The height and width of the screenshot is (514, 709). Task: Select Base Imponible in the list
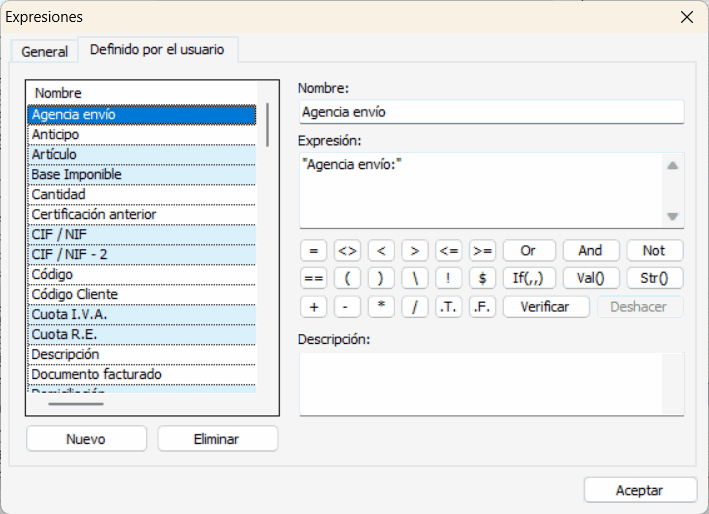click(142, 174)
